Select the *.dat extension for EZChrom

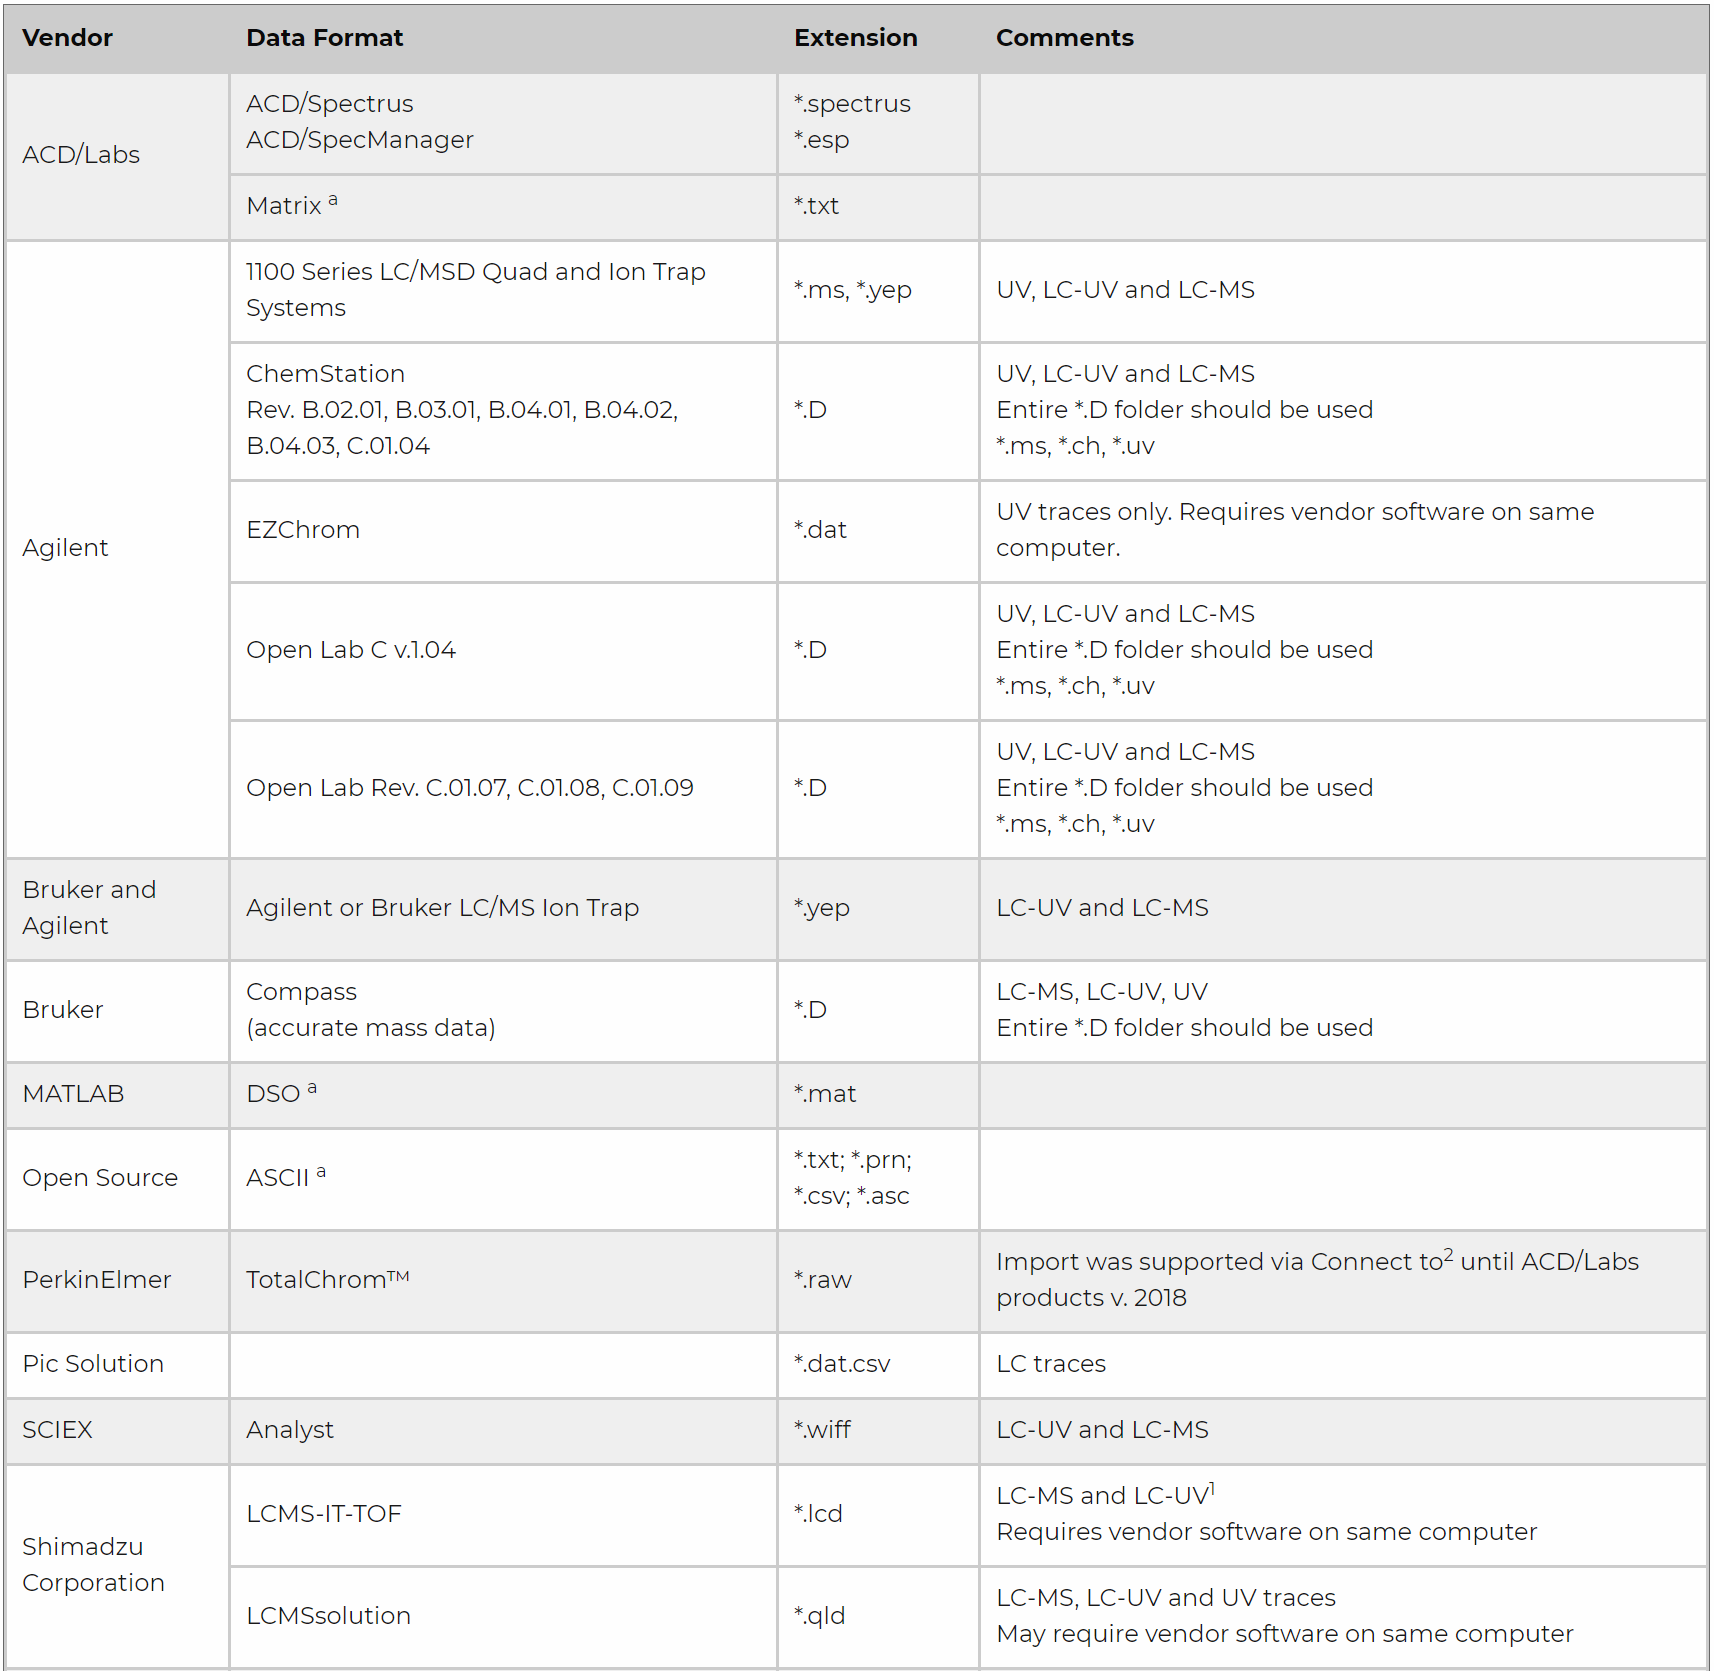coord(820,530)
